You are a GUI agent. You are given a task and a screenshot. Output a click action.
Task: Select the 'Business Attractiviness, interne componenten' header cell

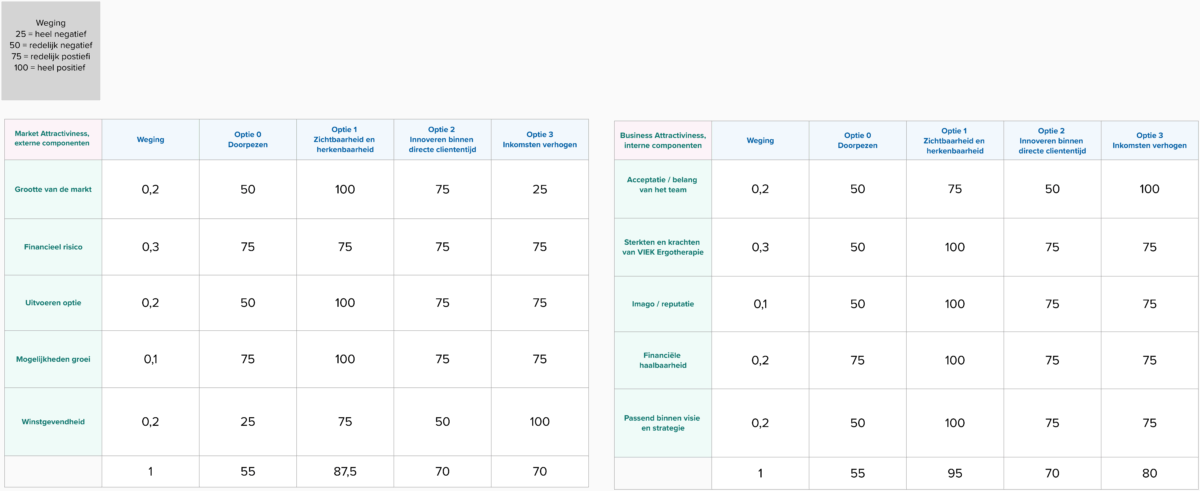(x=663, y=140)
